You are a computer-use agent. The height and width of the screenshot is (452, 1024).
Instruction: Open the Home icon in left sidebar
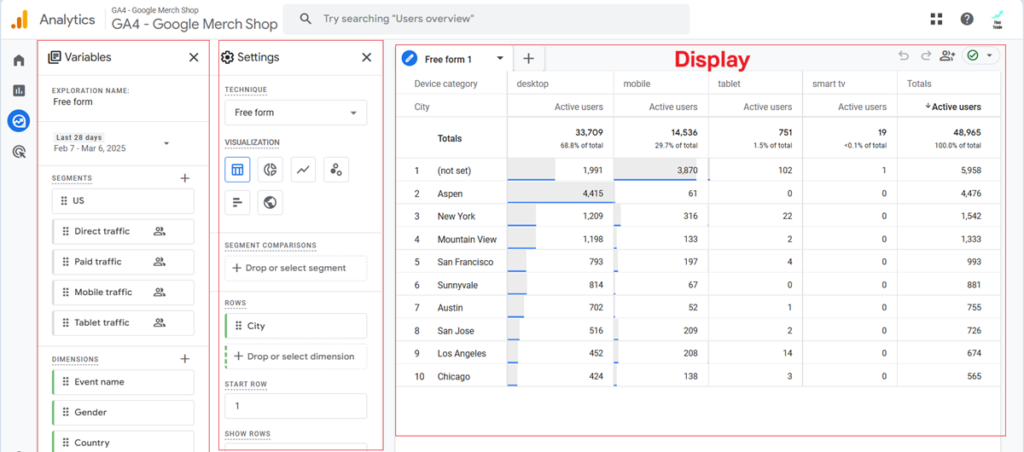click(x=19, y=60)
